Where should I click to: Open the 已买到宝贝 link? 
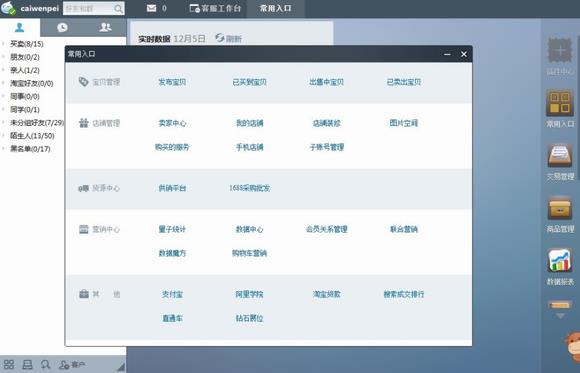tap(249, 82)
